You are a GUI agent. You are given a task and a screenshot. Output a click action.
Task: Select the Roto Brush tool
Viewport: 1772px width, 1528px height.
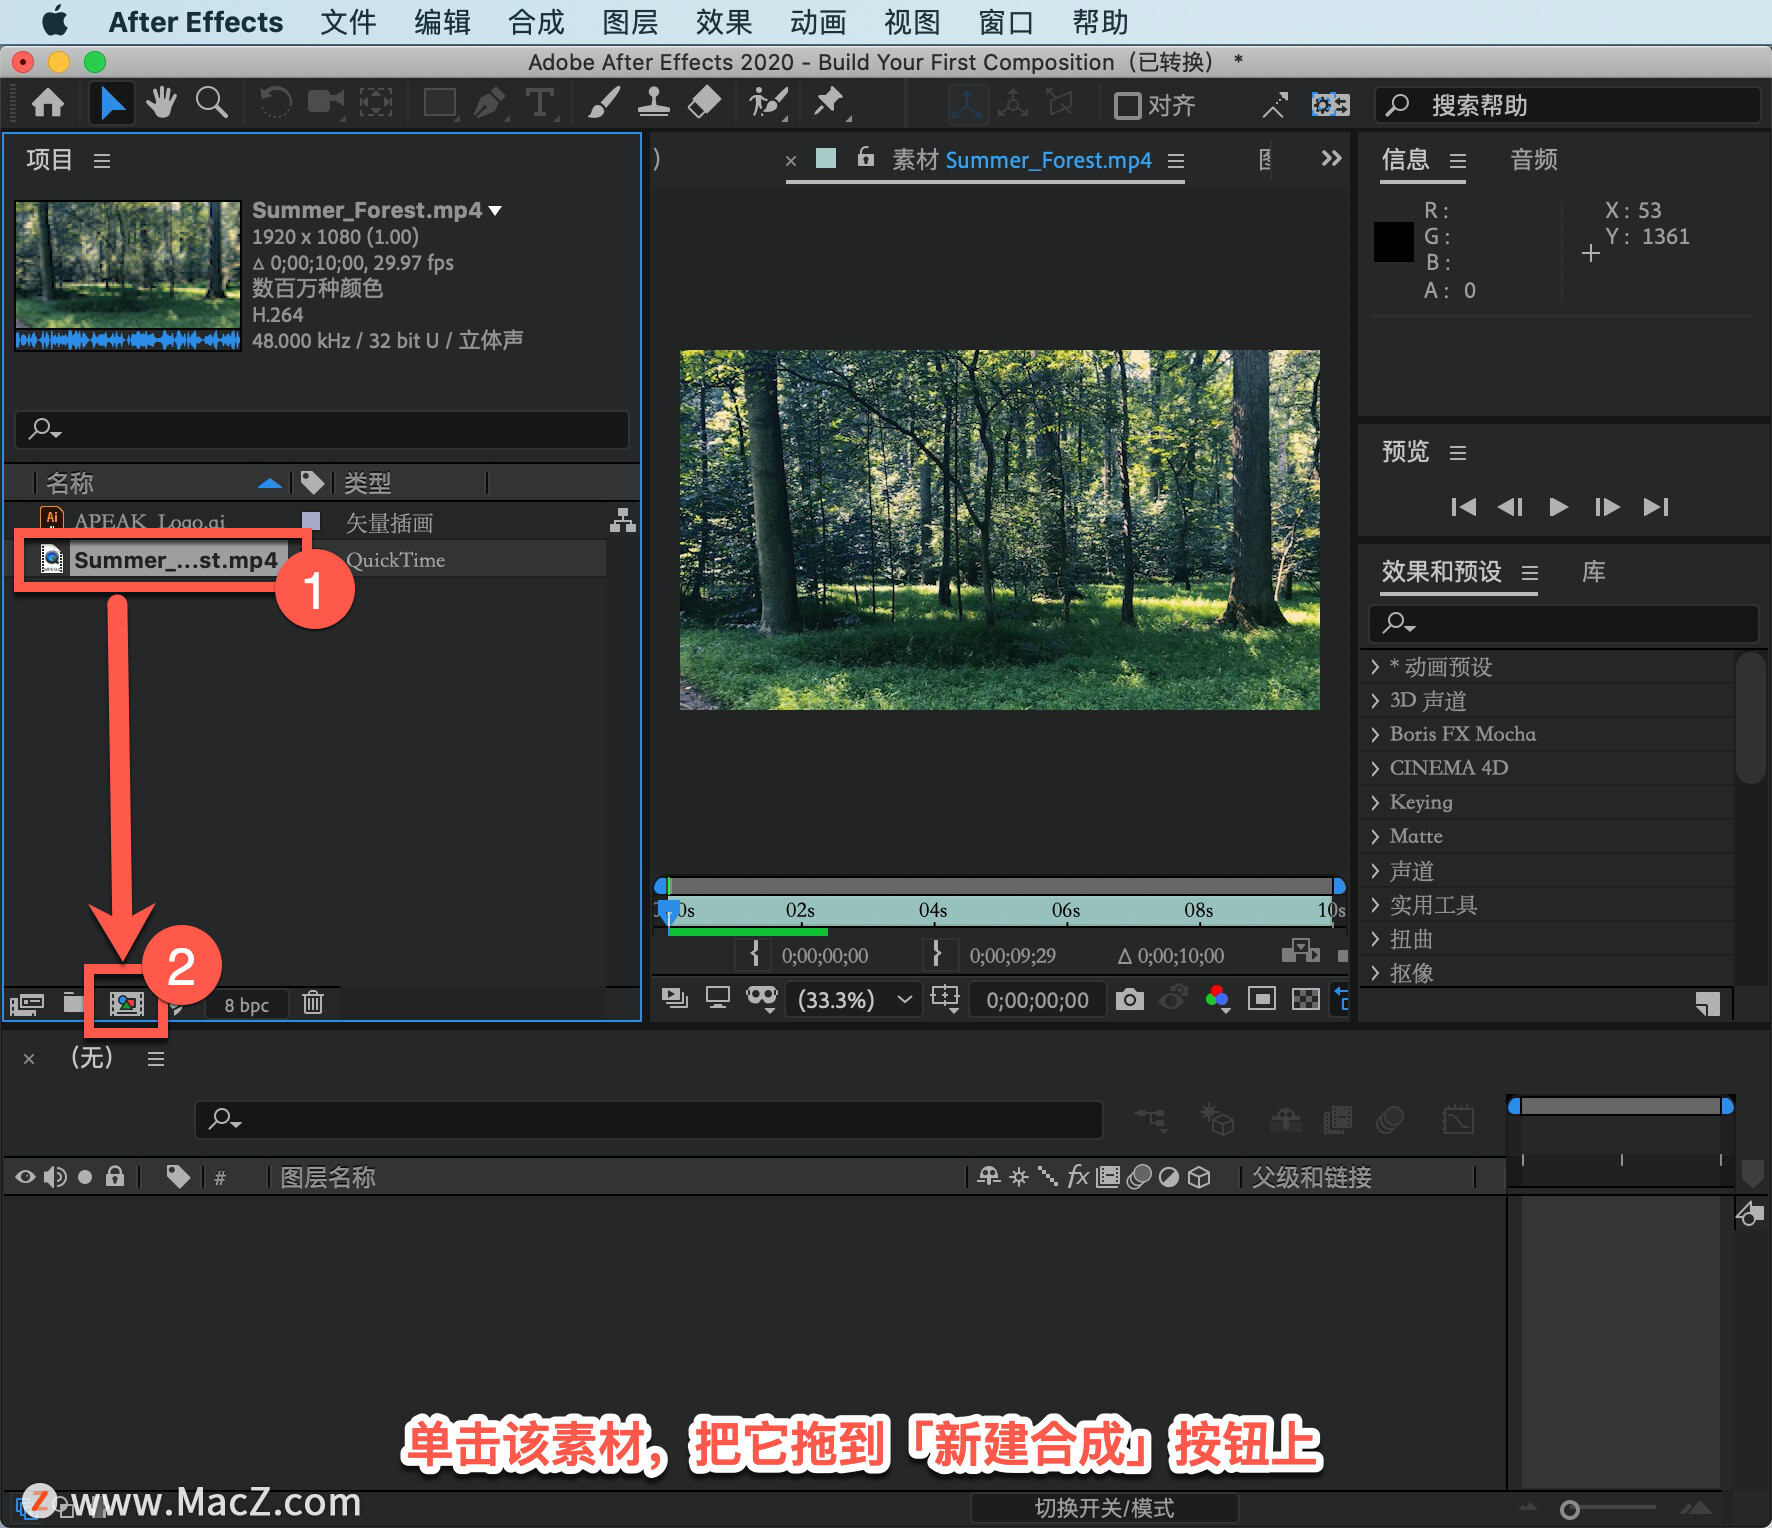pyautogui.click(x=768, y=103)
